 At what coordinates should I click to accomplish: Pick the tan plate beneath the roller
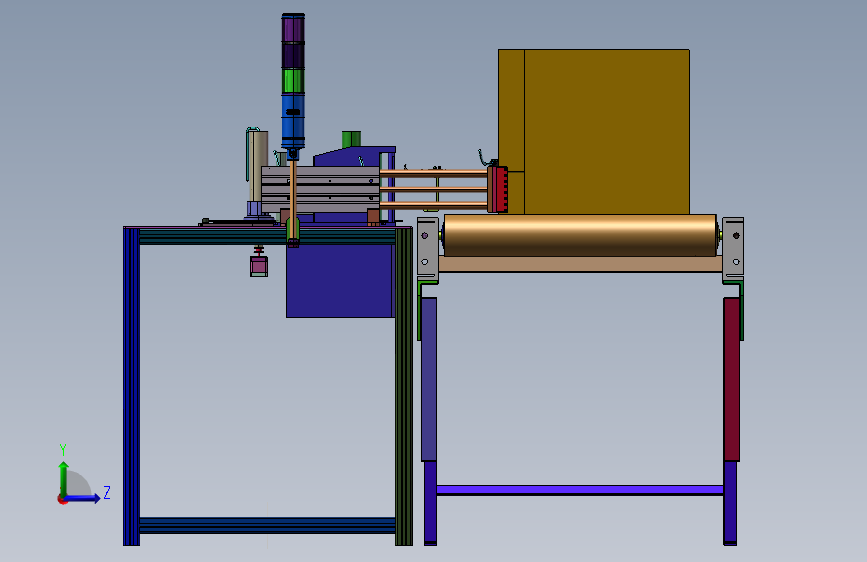coord(580,264)
